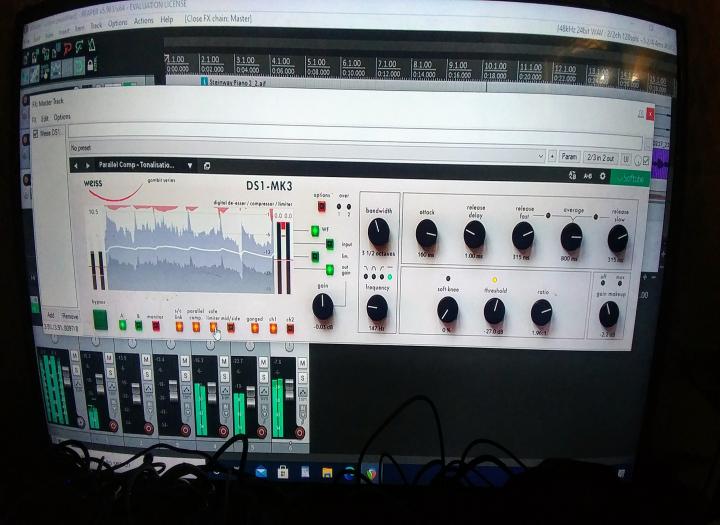This screenshot has height=525, width=720.
Task: Toggle the parallel comp button
Action: (x=196, y=327)
